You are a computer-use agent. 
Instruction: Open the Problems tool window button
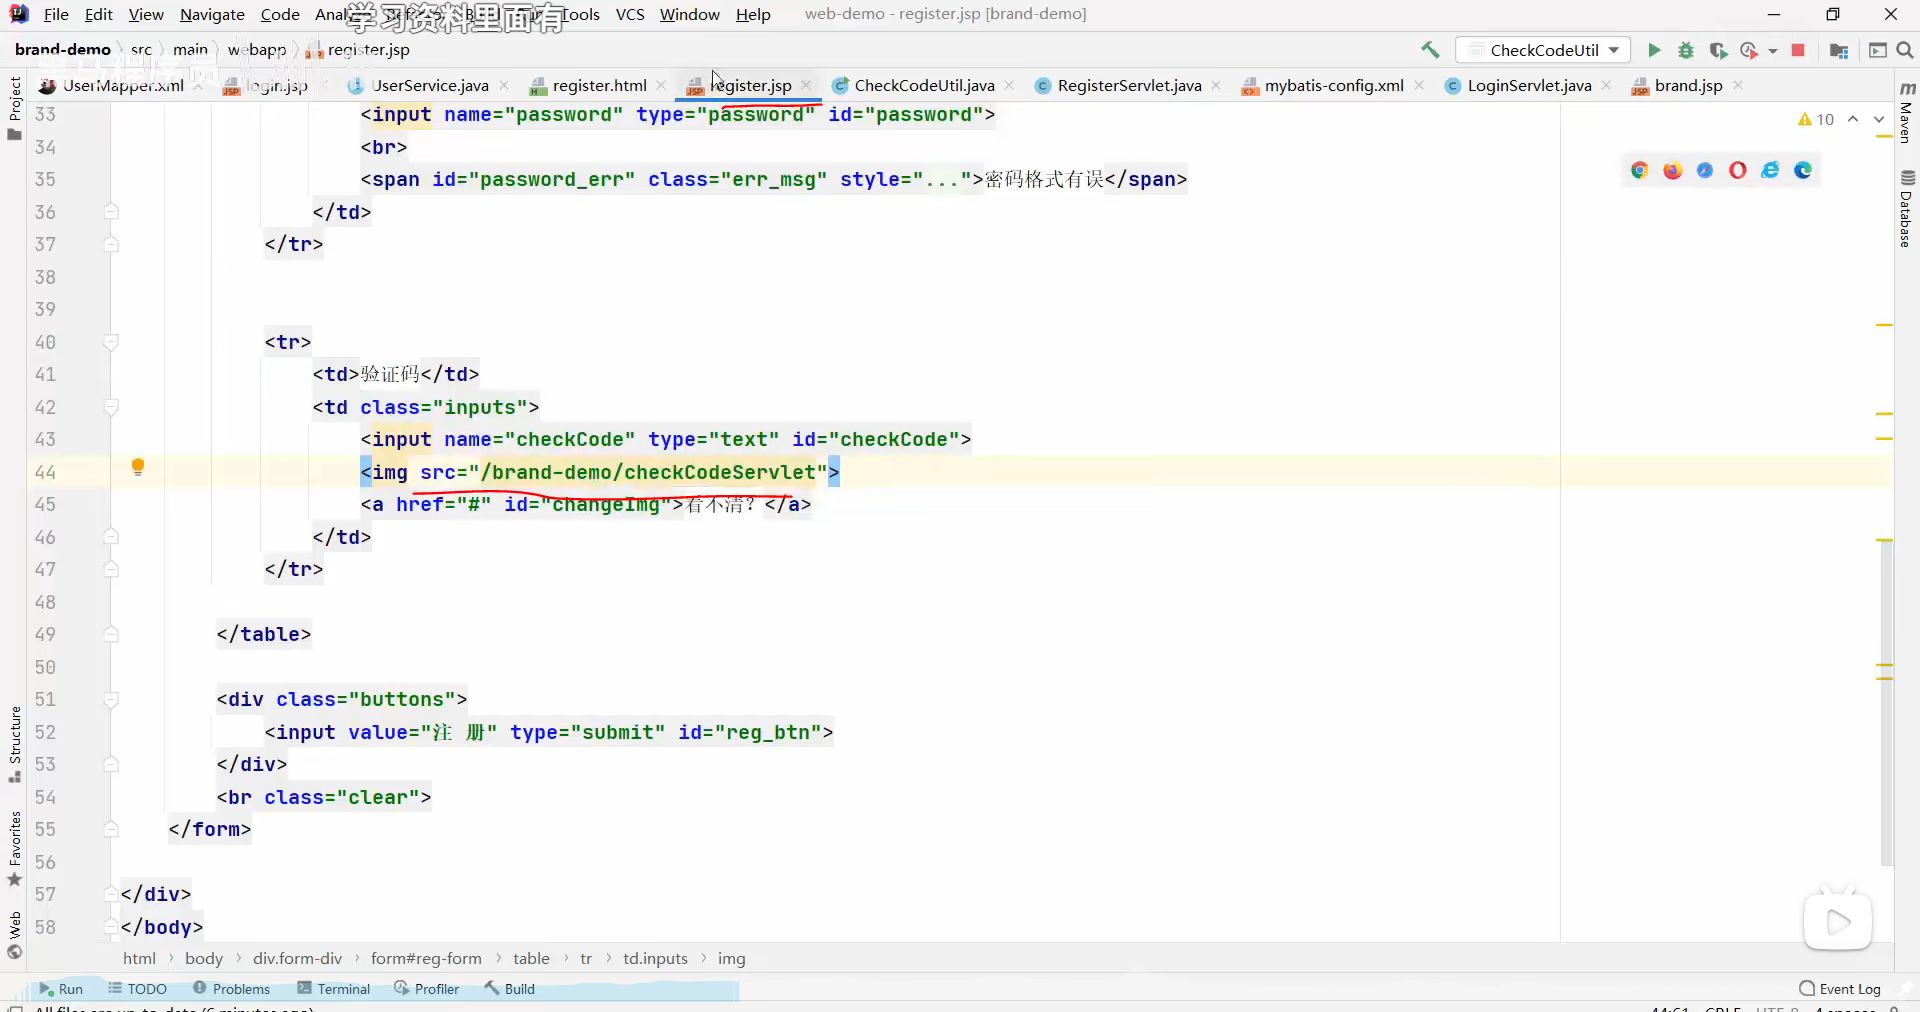pos(231,989)
